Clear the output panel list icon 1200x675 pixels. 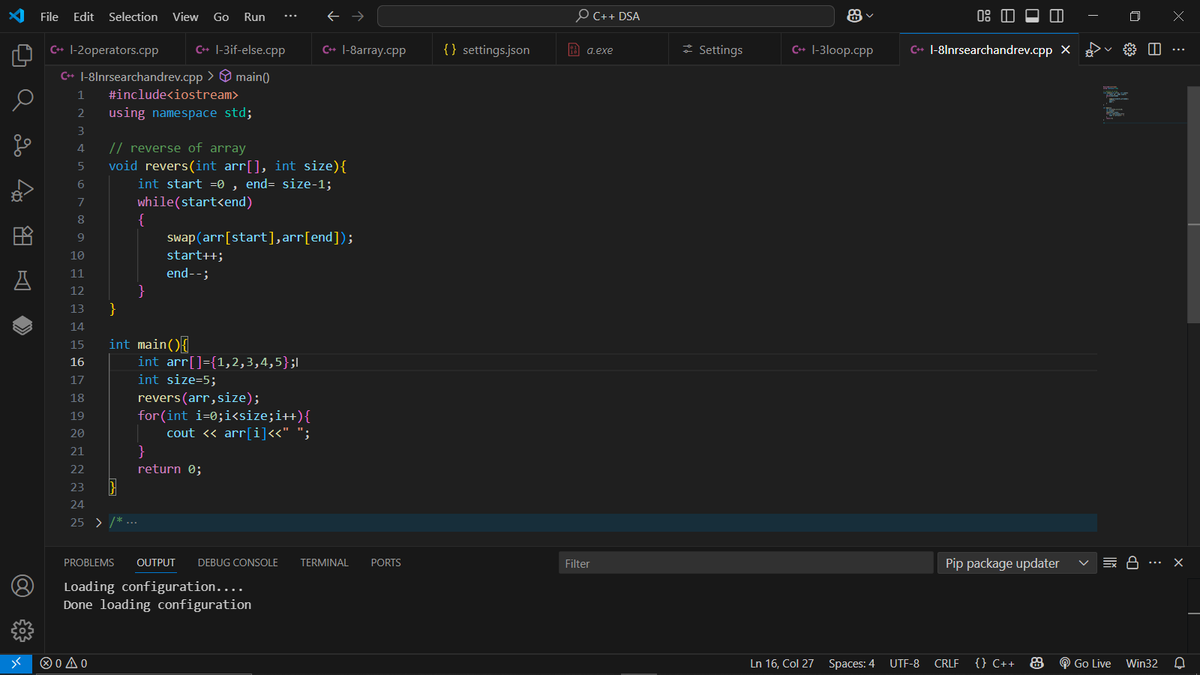click(x=1109, y=563)
